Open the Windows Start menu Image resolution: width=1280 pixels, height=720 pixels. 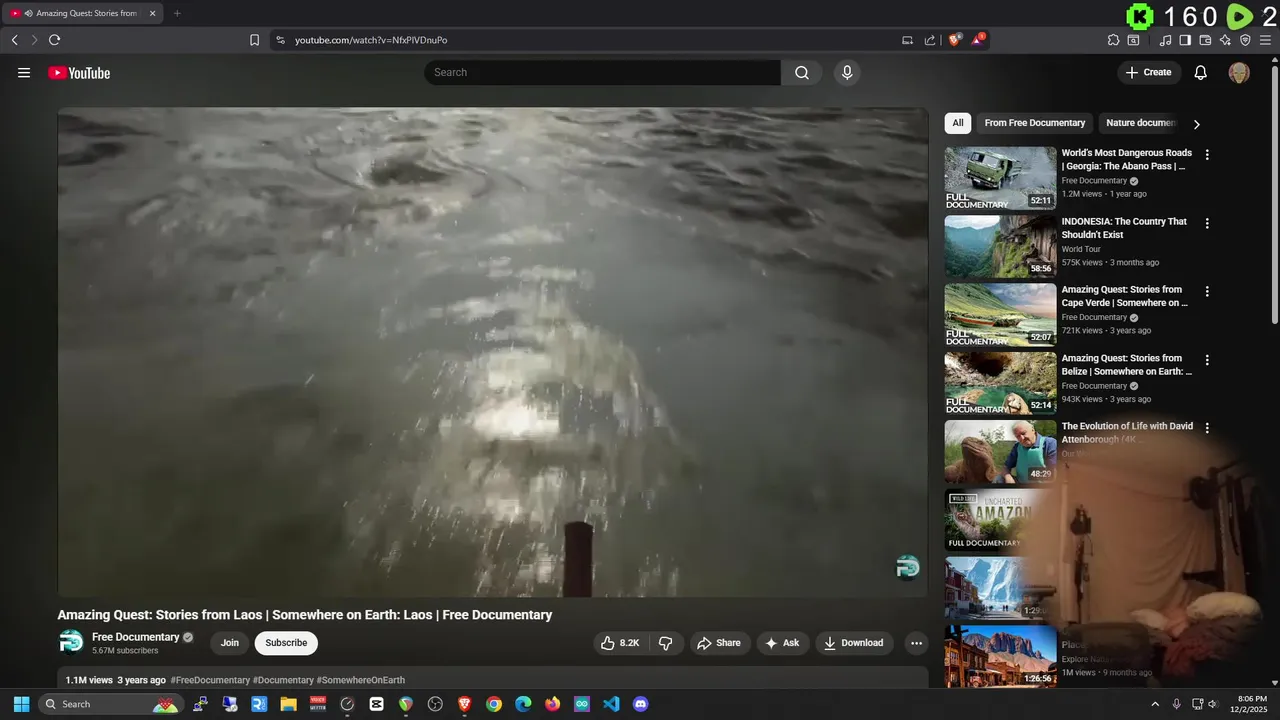click(21, 704)
